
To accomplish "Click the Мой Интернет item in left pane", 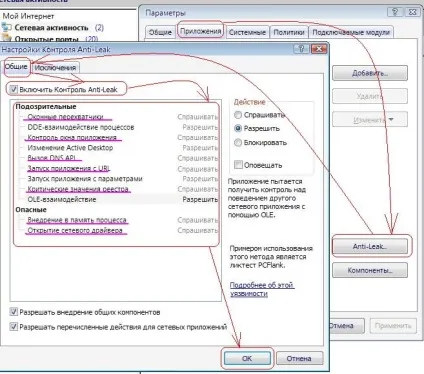I will pos(28,16).
